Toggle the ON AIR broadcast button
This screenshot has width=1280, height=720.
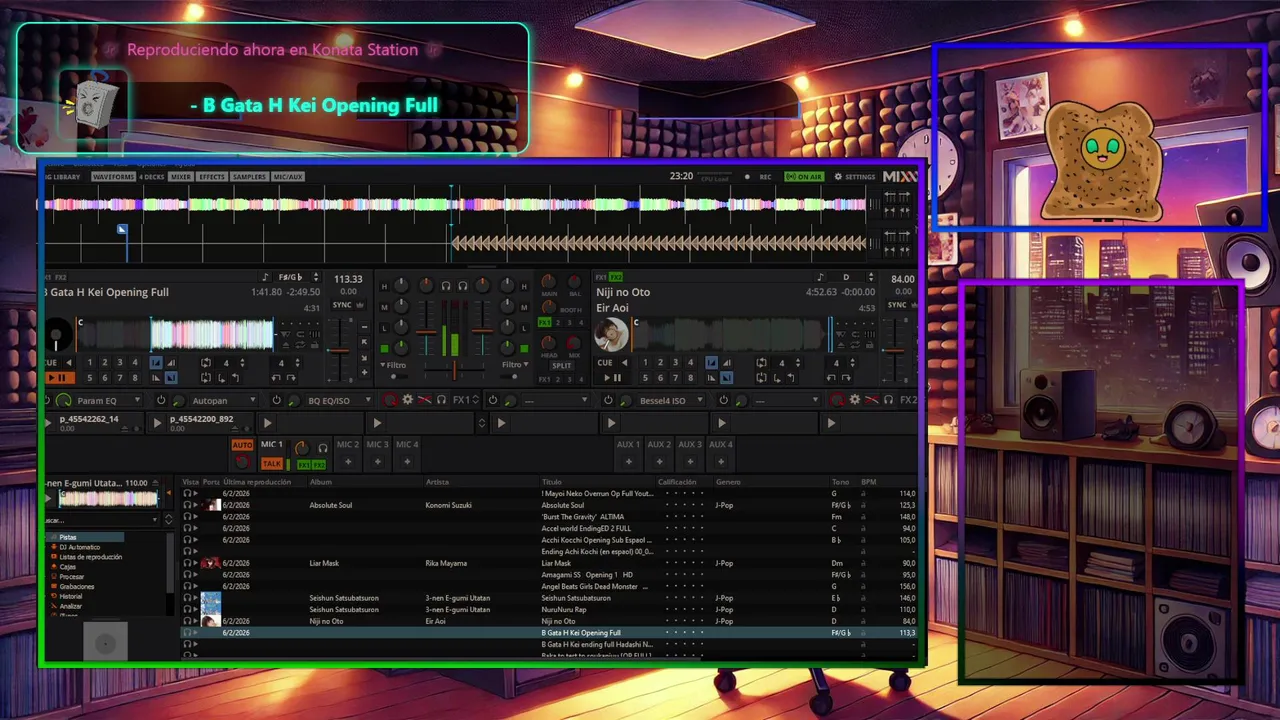point(804,177)
